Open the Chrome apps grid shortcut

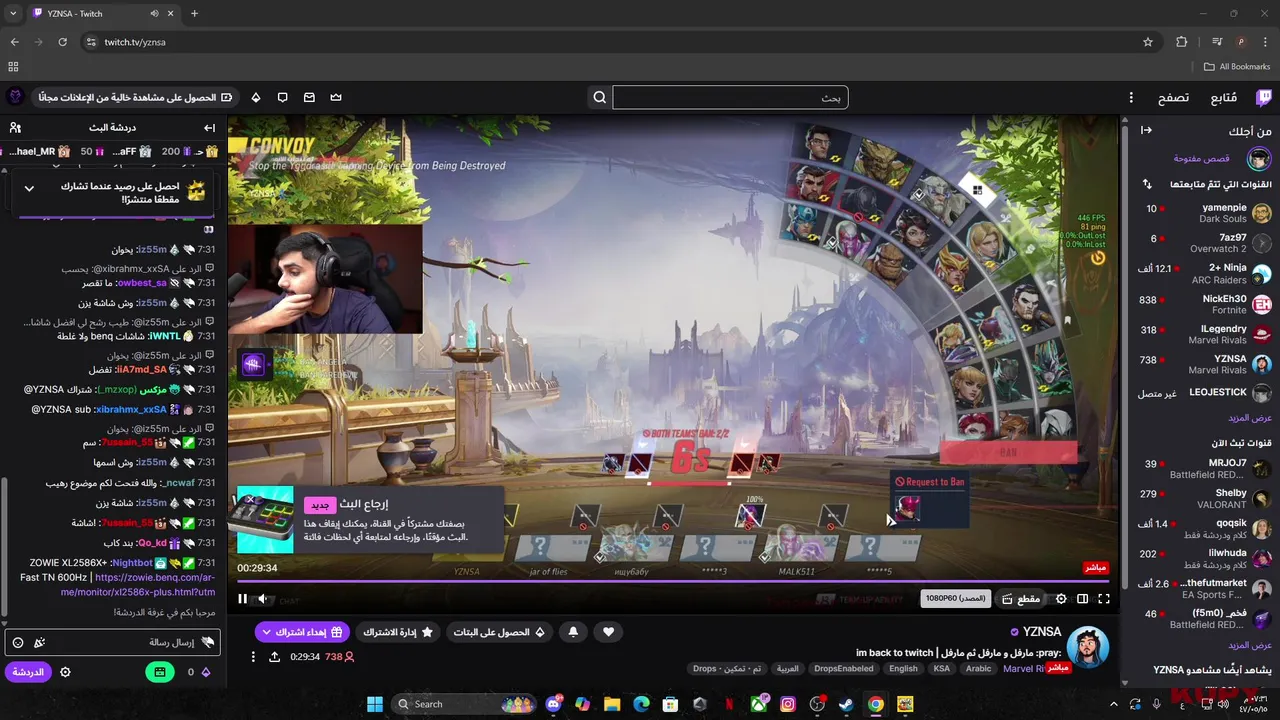click(13, 67)
